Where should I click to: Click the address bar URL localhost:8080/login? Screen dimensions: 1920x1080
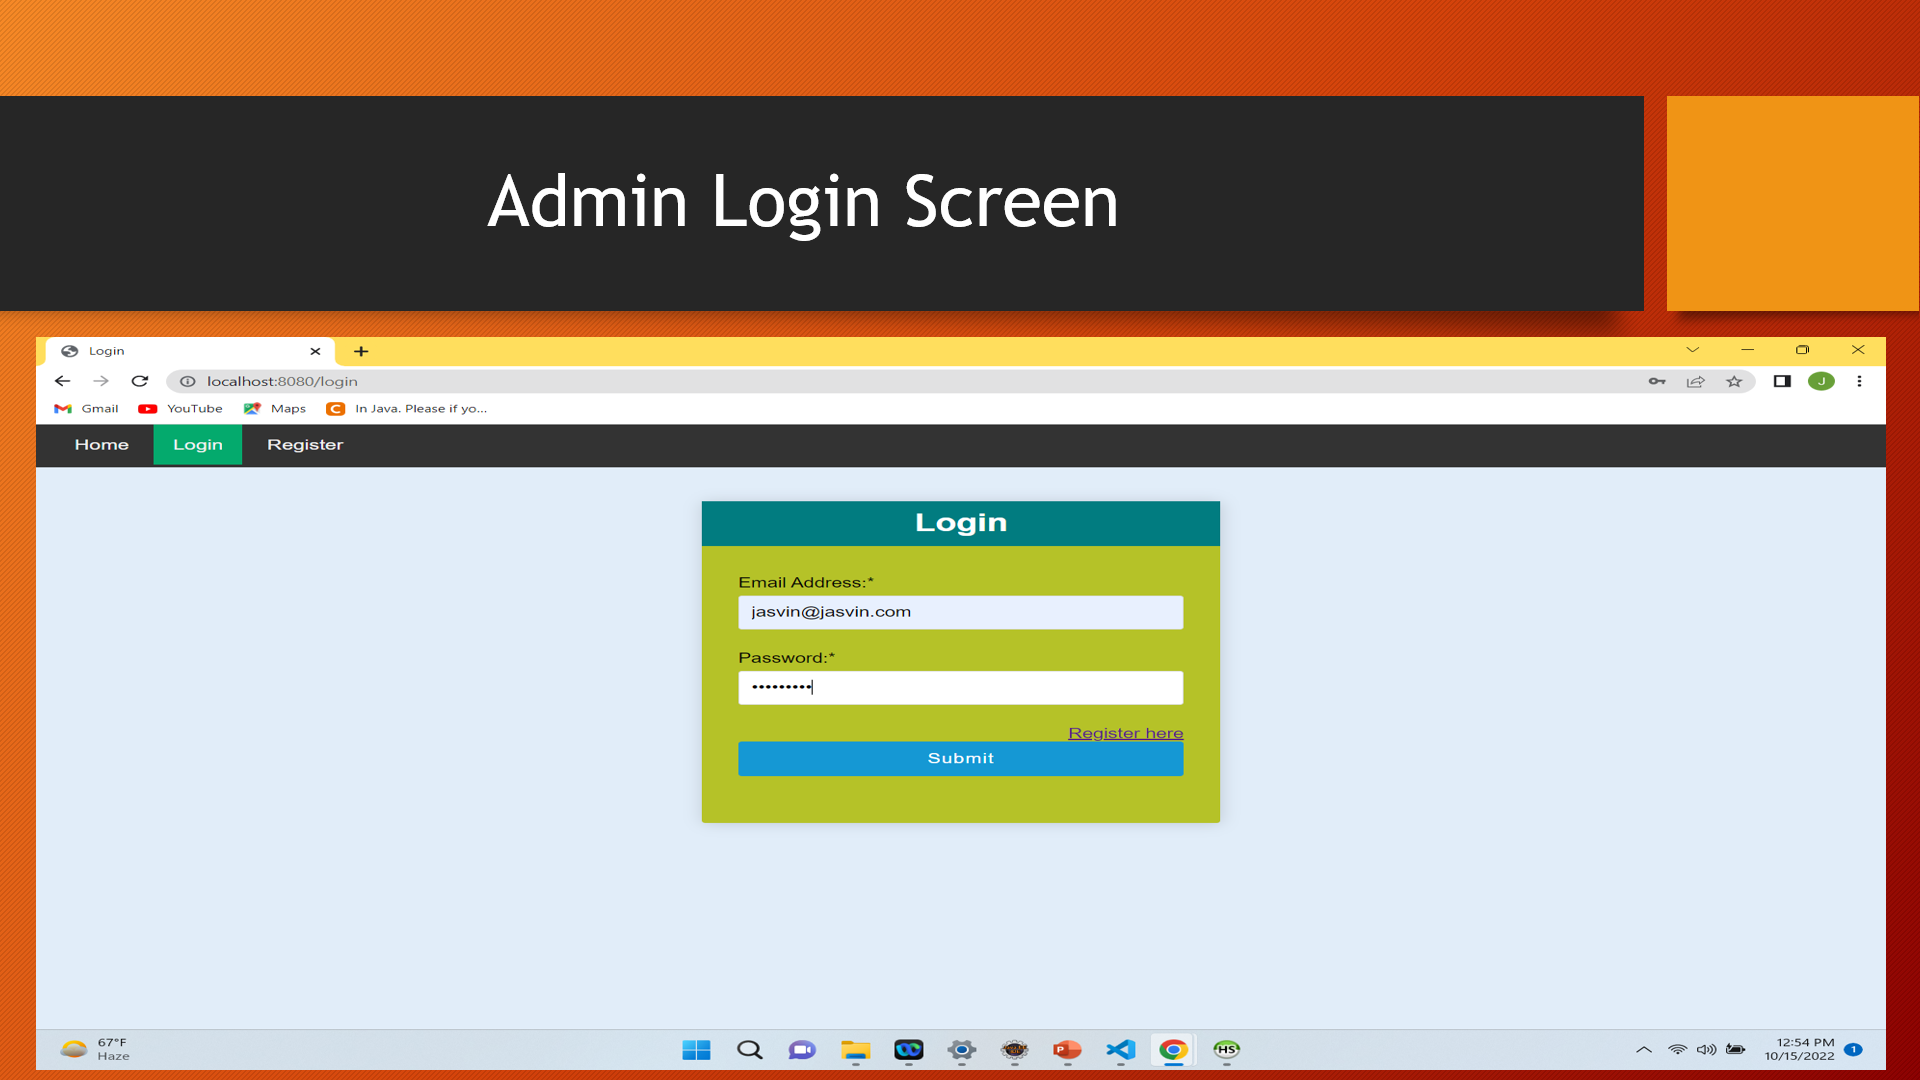pos(282,381)
